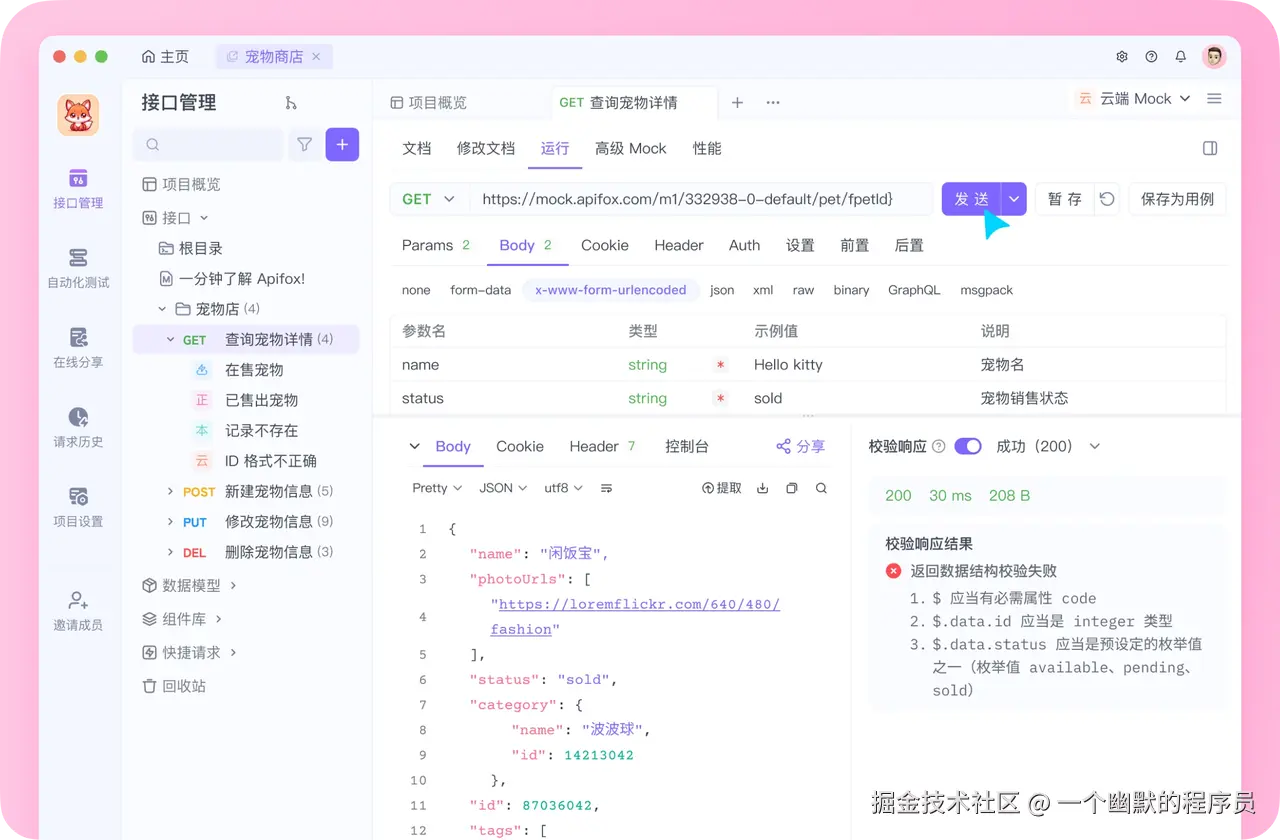This screenshot has width=1280, height=840.
Task: Open 项目设置 in the sidebar
Action: 78,507
